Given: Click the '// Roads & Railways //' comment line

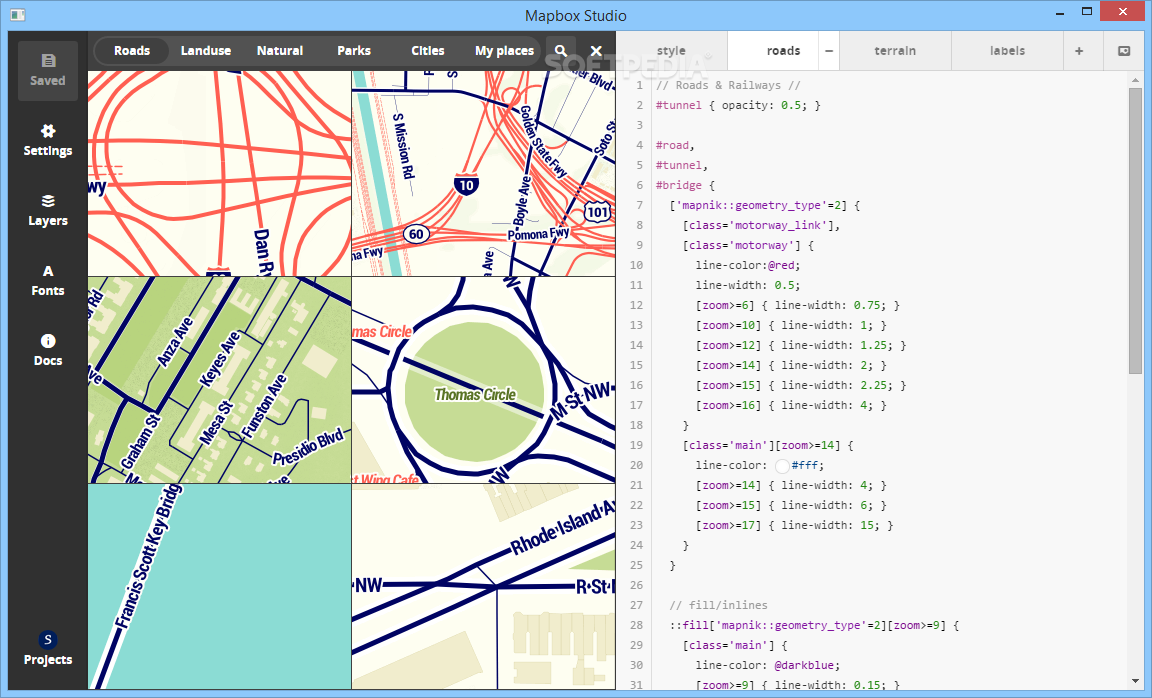Looking at the screenshot, I should point(728,85).
